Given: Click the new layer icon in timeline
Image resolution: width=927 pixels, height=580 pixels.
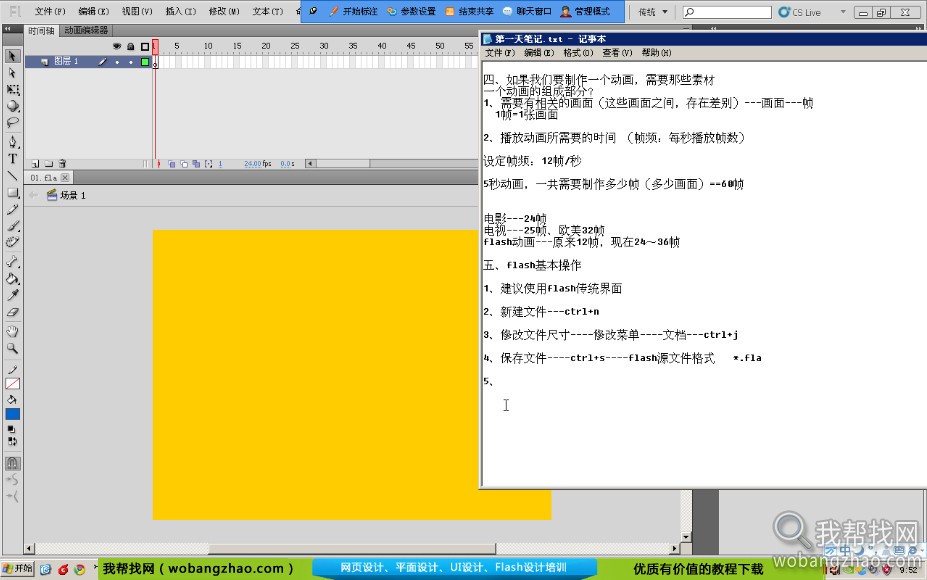Looking at the screenshot, I should (35, 164).
